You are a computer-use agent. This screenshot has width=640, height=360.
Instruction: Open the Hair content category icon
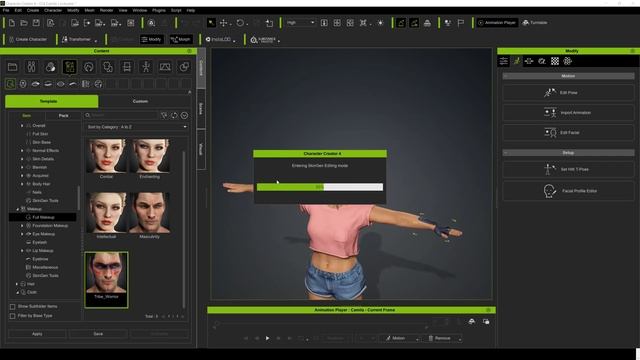click(89, 67)
